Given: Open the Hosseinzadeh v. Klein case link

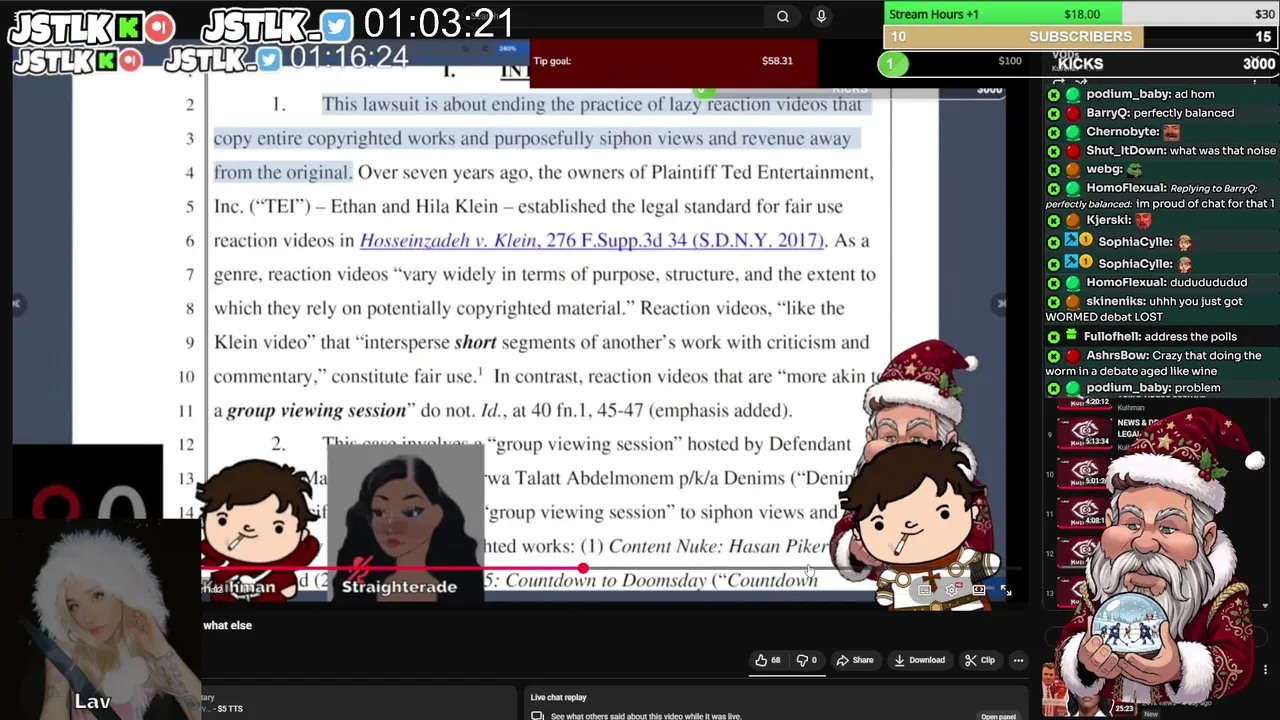Looking at the screenshot, I should click(x=592, y=240).
